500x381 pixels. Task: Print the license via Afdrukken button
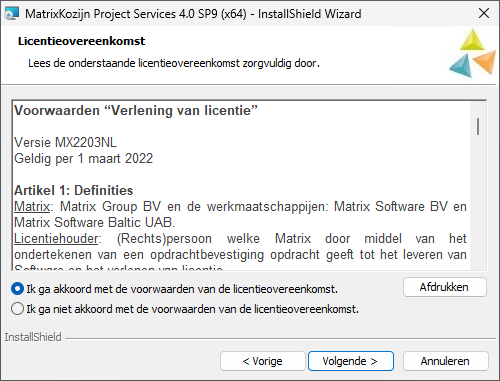(x=445, y=287)
